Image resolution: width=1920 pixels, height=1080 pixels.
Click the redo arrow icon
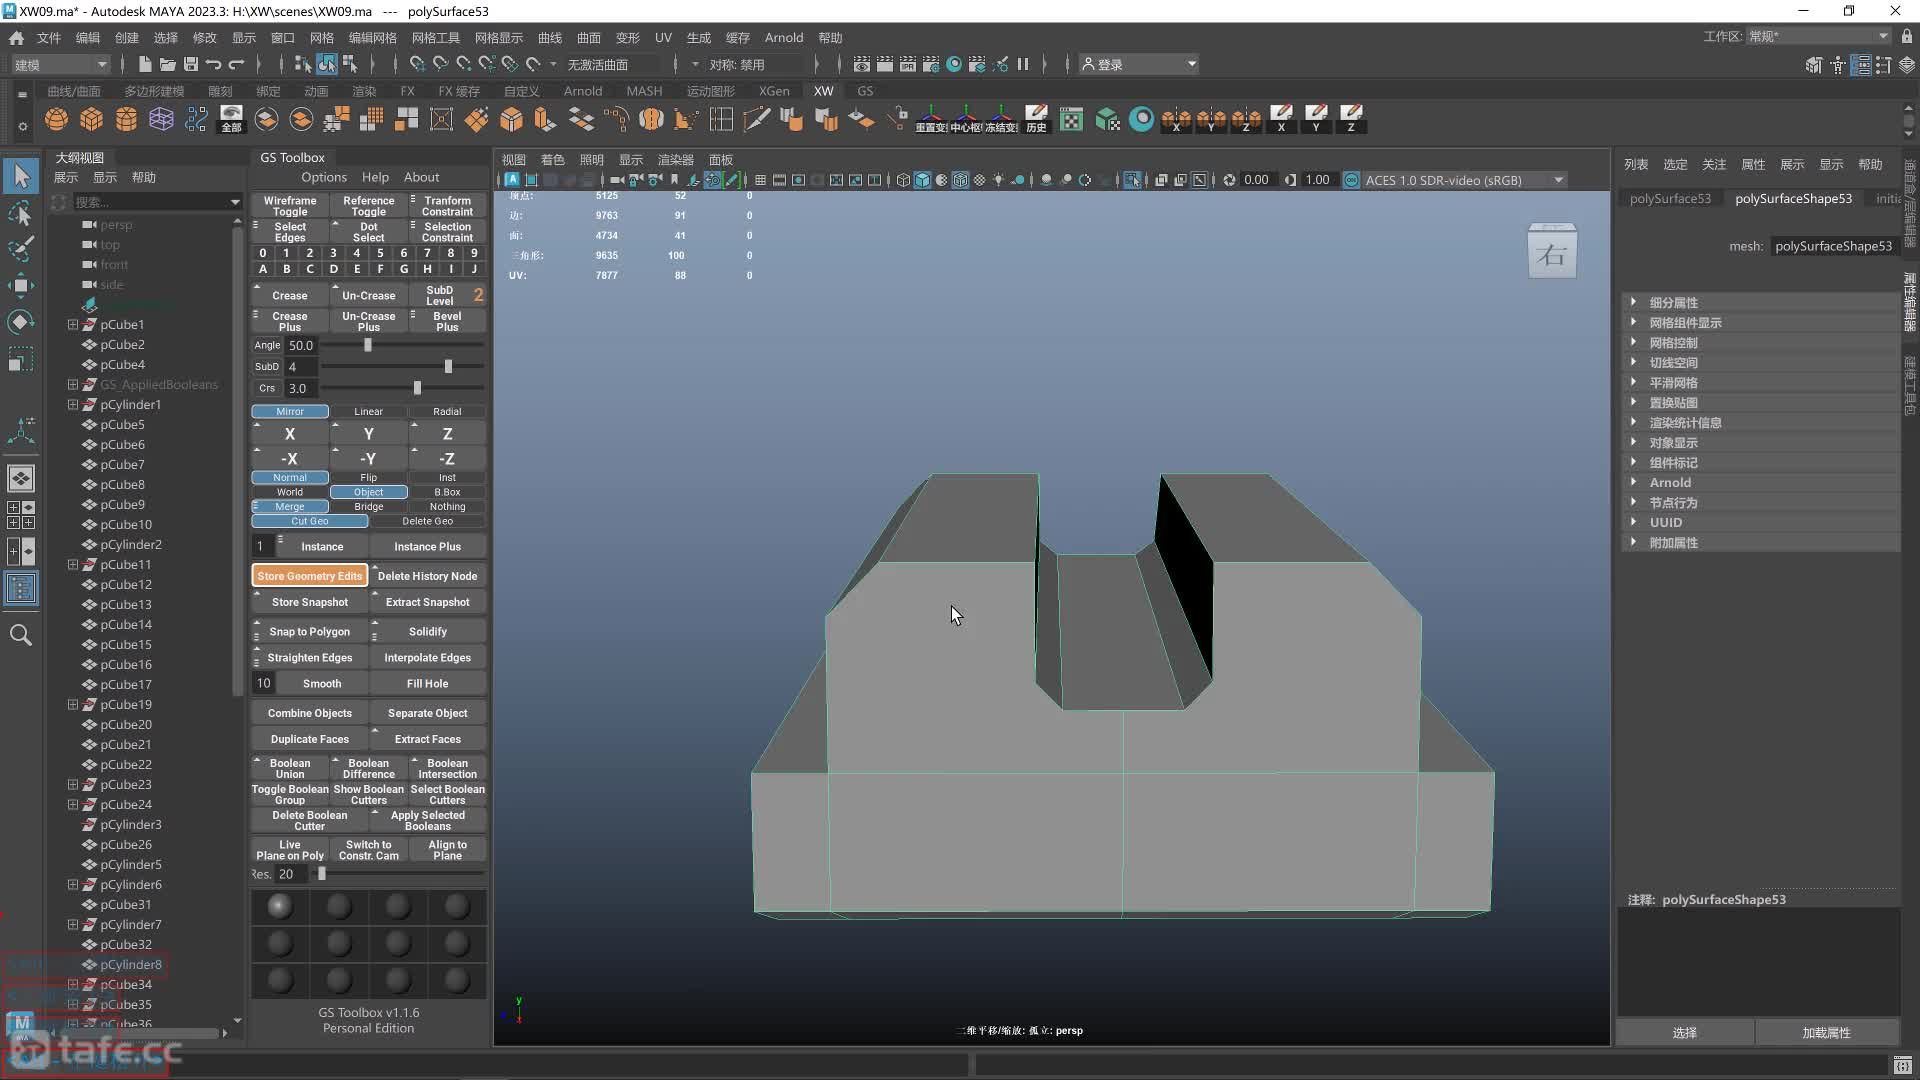[x=236, y=64]
